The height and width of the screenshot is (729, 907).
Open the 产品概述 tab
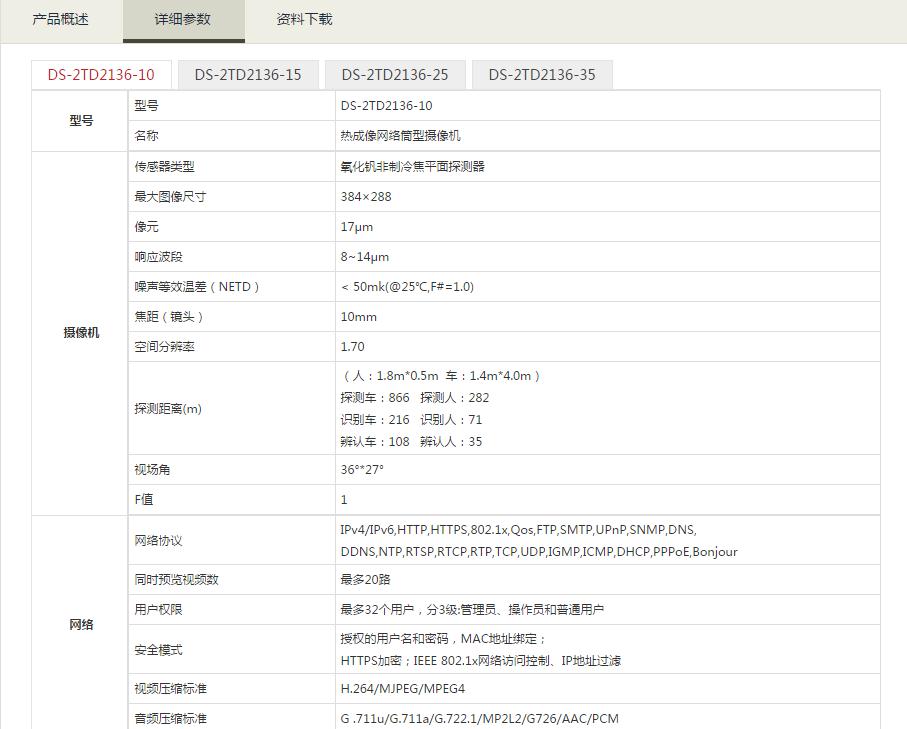(61, 19)
